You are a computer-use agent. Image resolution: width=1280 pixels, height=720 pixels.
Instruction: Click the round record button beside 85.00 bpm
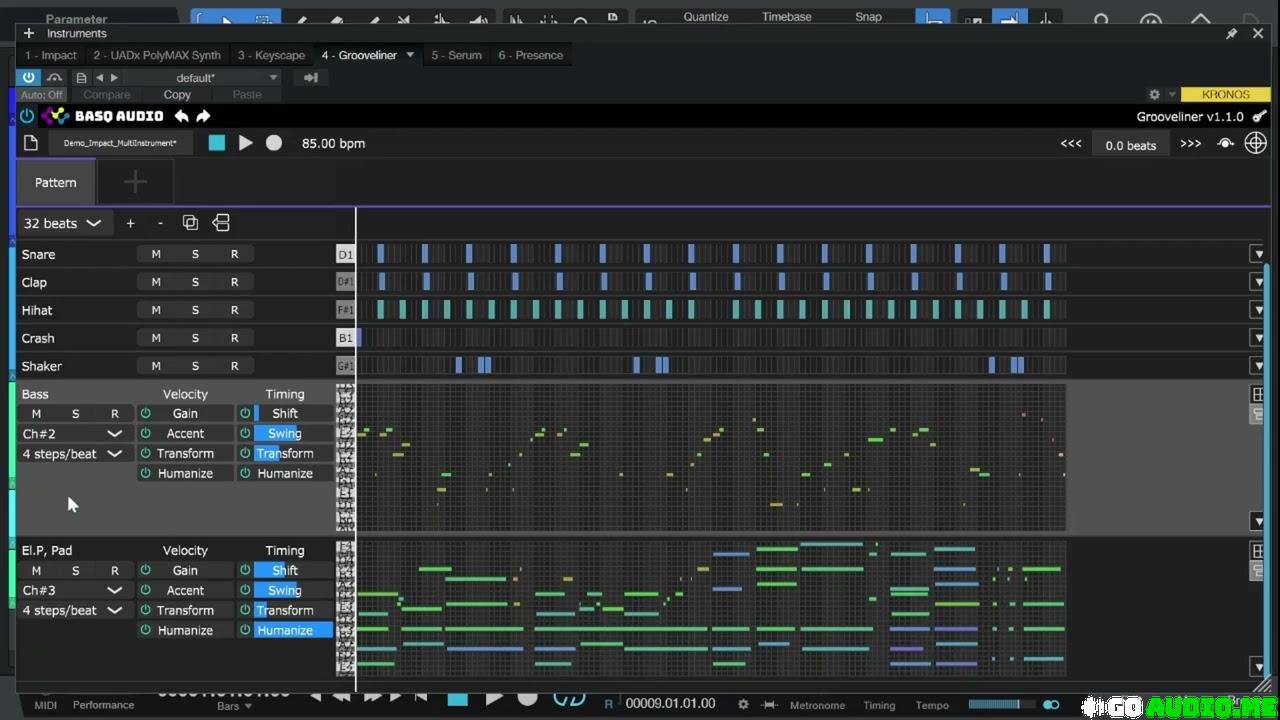coord(274,143)
